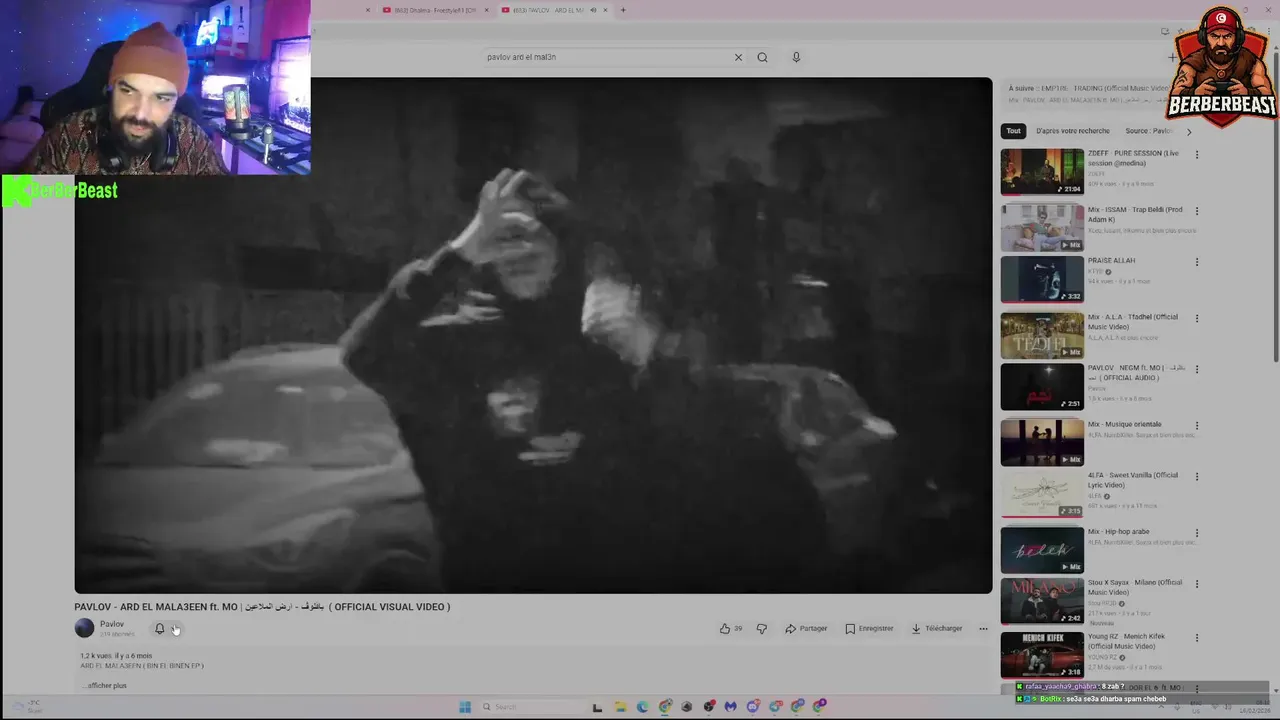Image resolution: width=1280 pixels, height=720 pixels.
Task: Open PRAISE ALLAH video title
Action: pyautogui.click(x=1111, y=260)
